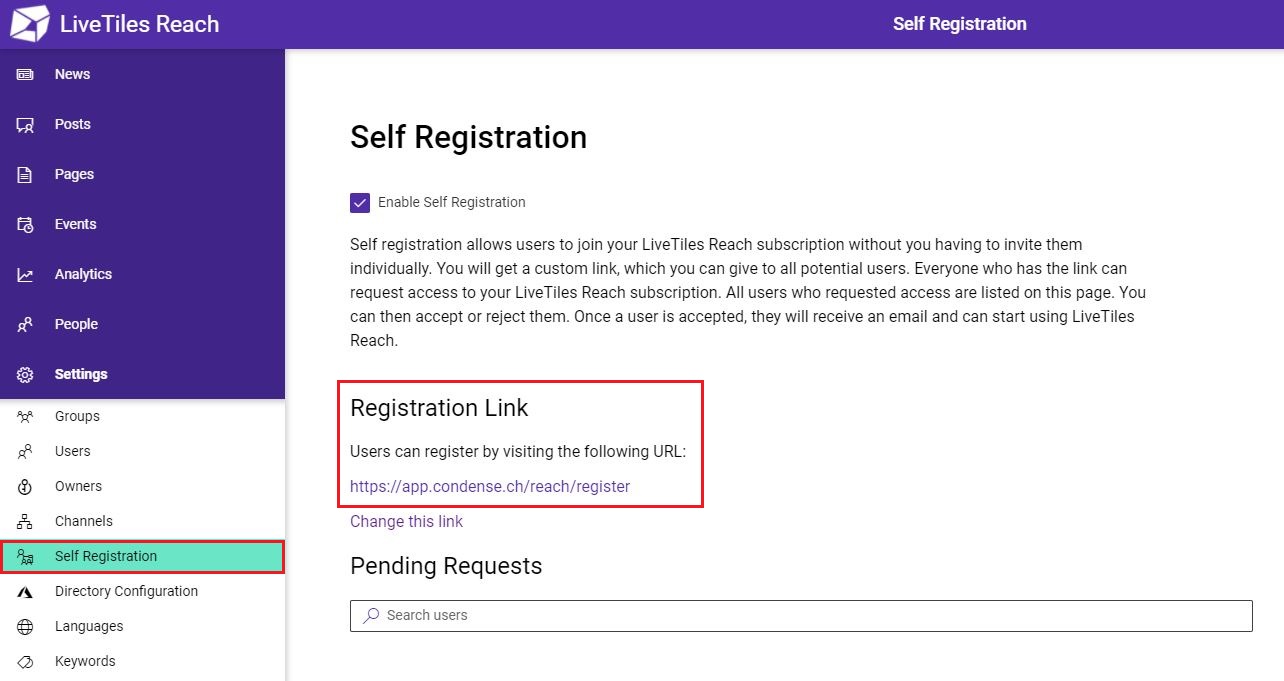Open the News section icon

point(25,75)
